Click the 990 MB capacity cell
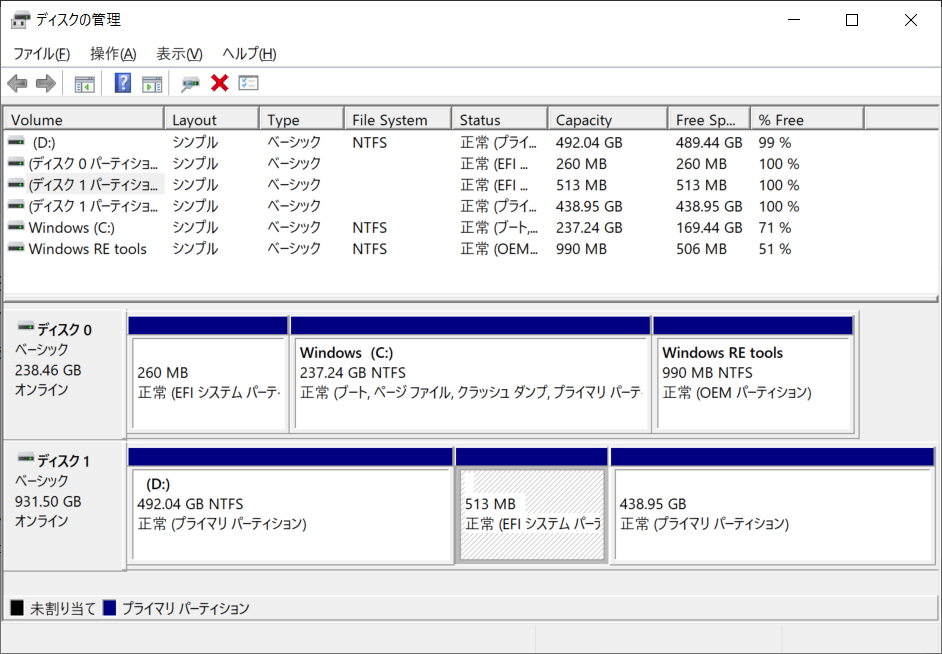The height and width of the screenshot is (654, 942). click(582, 249)
